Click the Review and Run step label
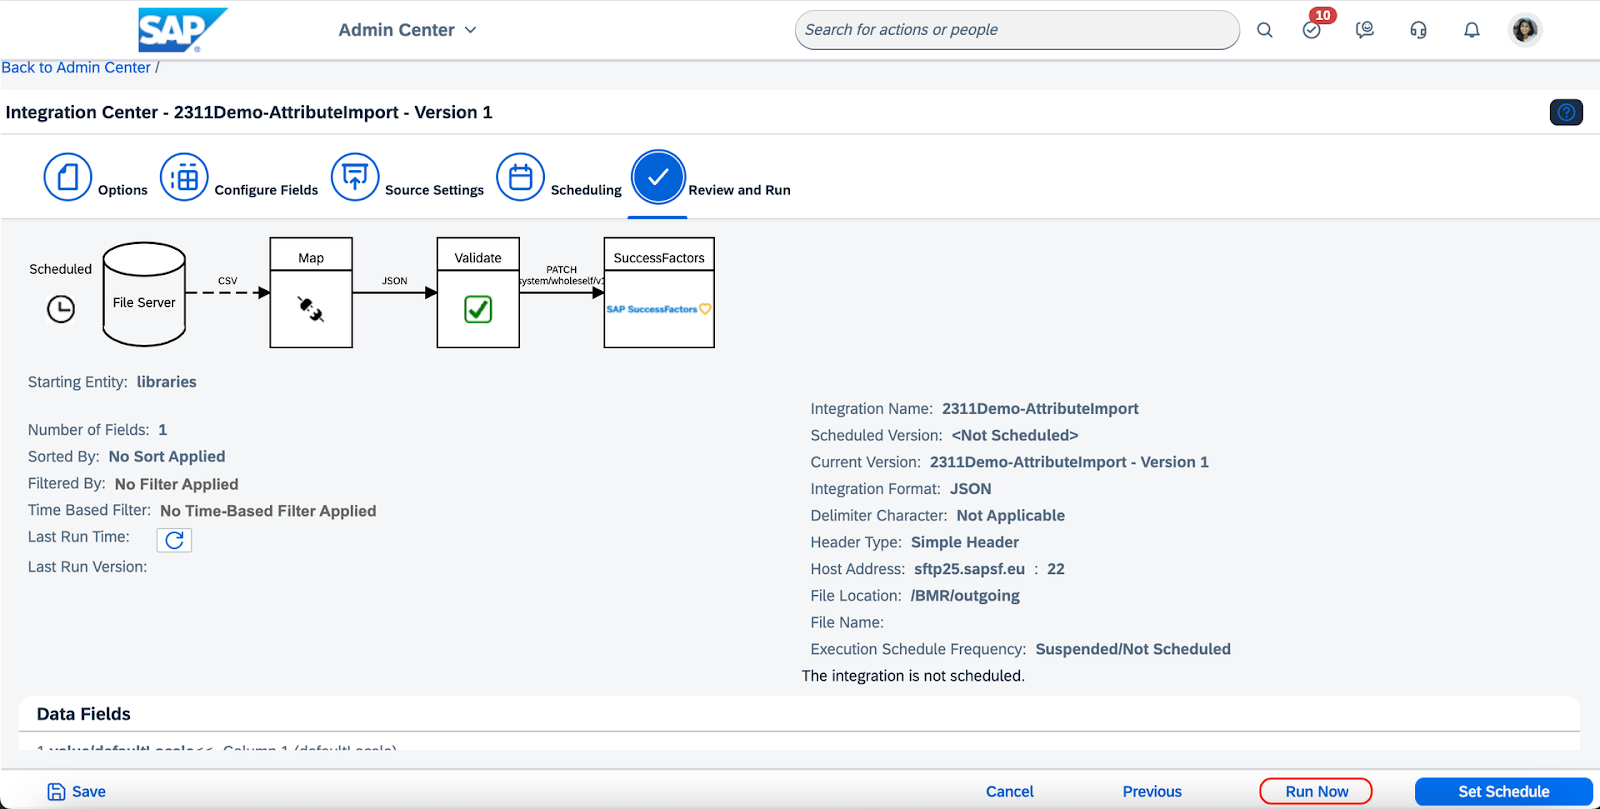The image size is (1600, 809). (x=739, y=190)
